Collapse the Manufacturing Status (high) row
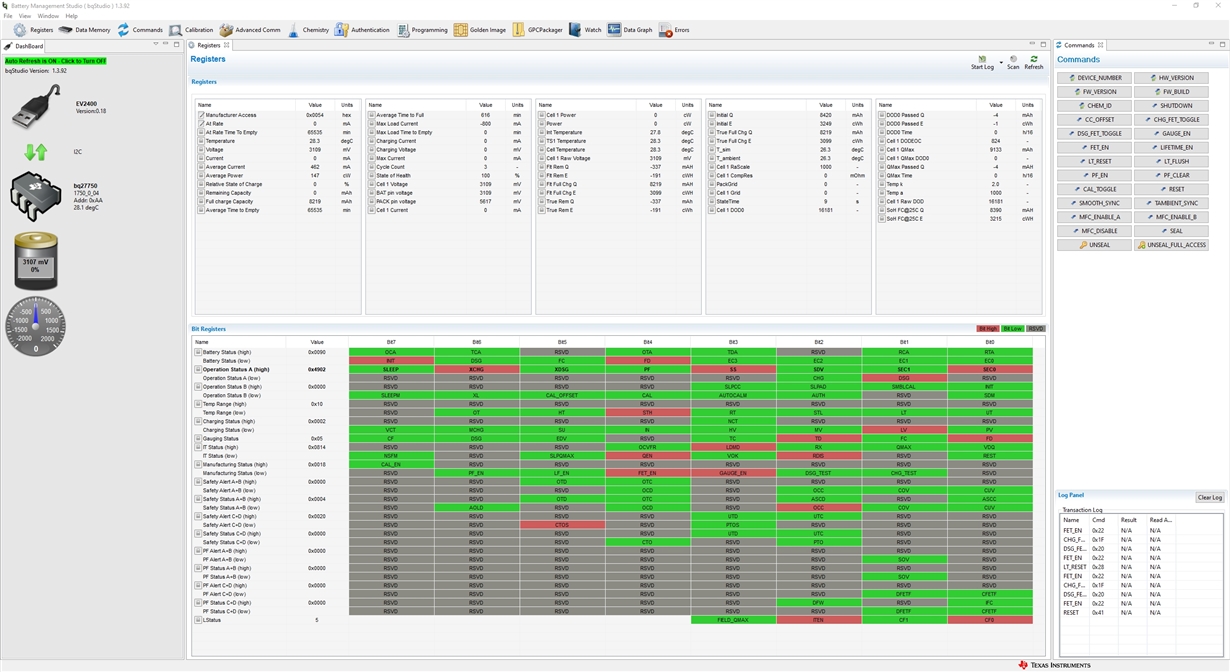Screen dimensions: 1230x672 (198, 464)
